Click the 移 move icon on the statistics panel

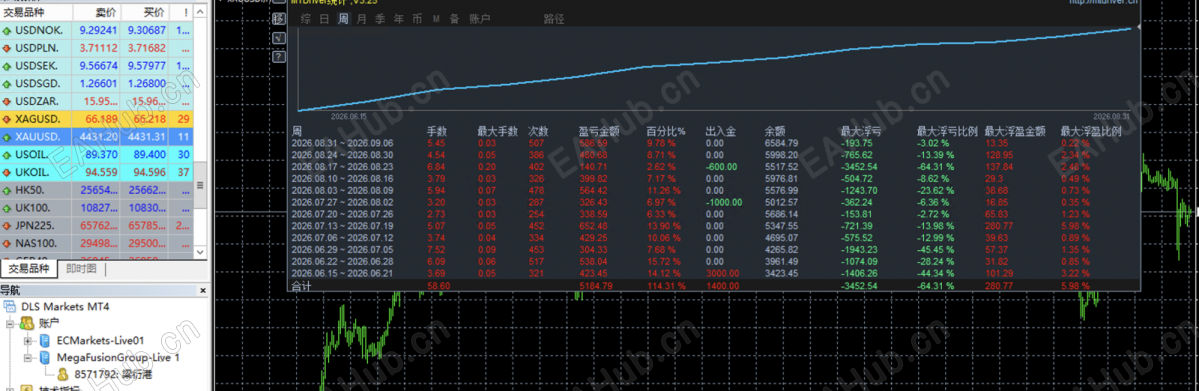point(278,18)
